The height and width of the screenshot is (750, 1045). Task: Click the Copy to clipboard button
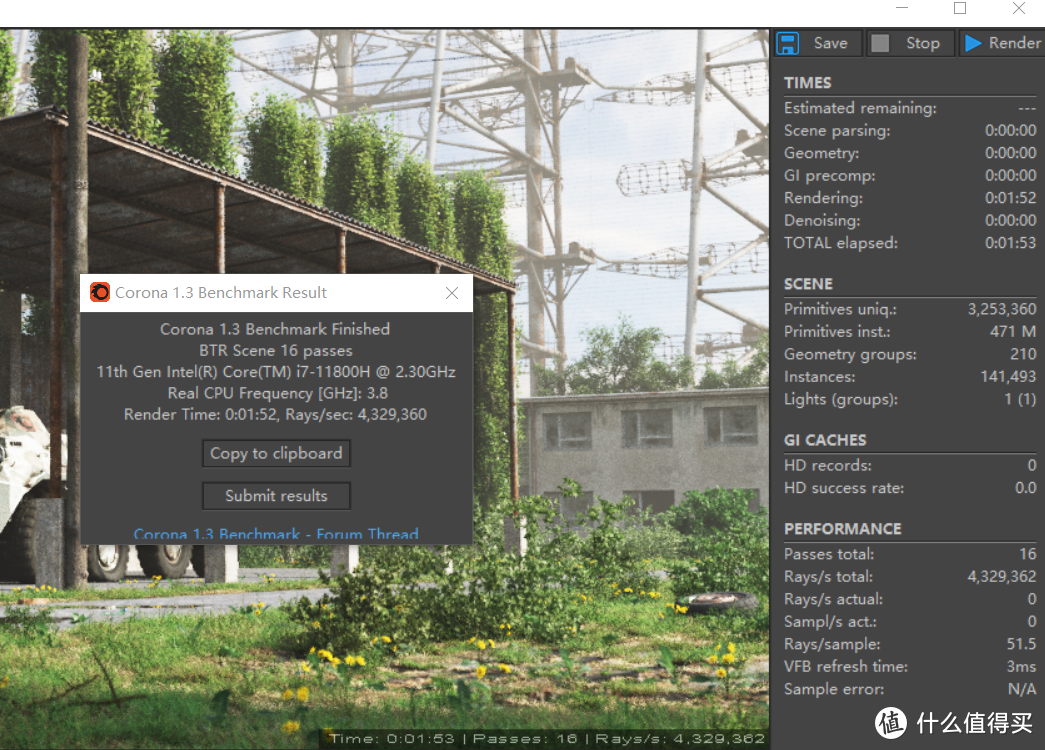276,453
